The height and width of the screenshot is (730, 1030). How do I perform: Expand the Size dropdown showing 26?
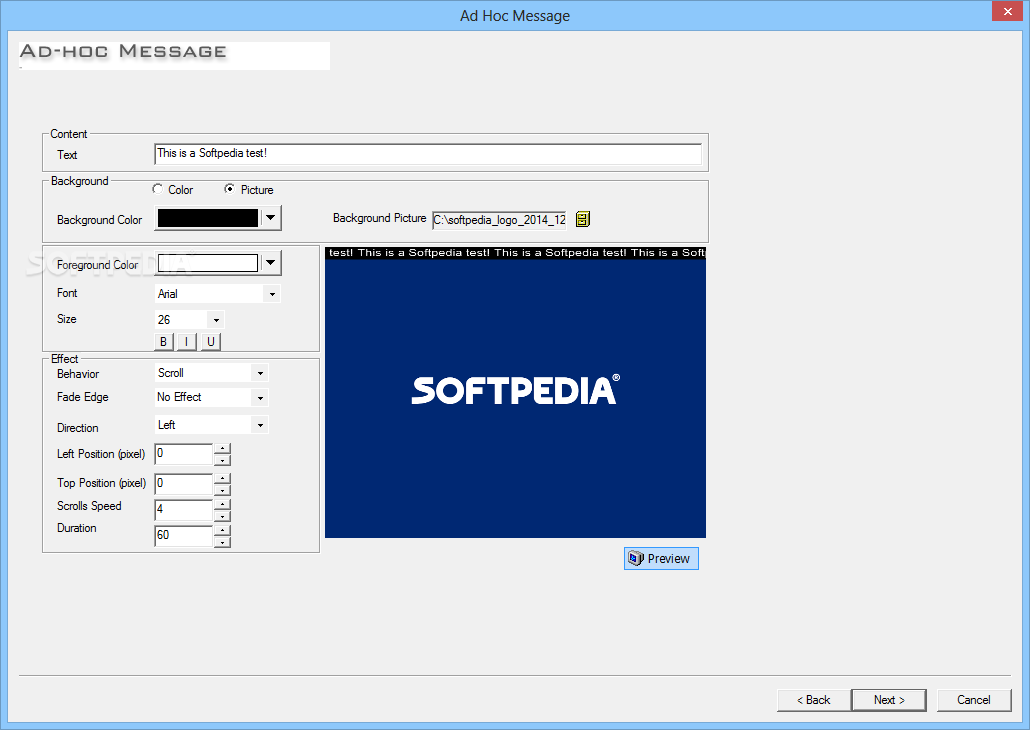click(216, 320)
